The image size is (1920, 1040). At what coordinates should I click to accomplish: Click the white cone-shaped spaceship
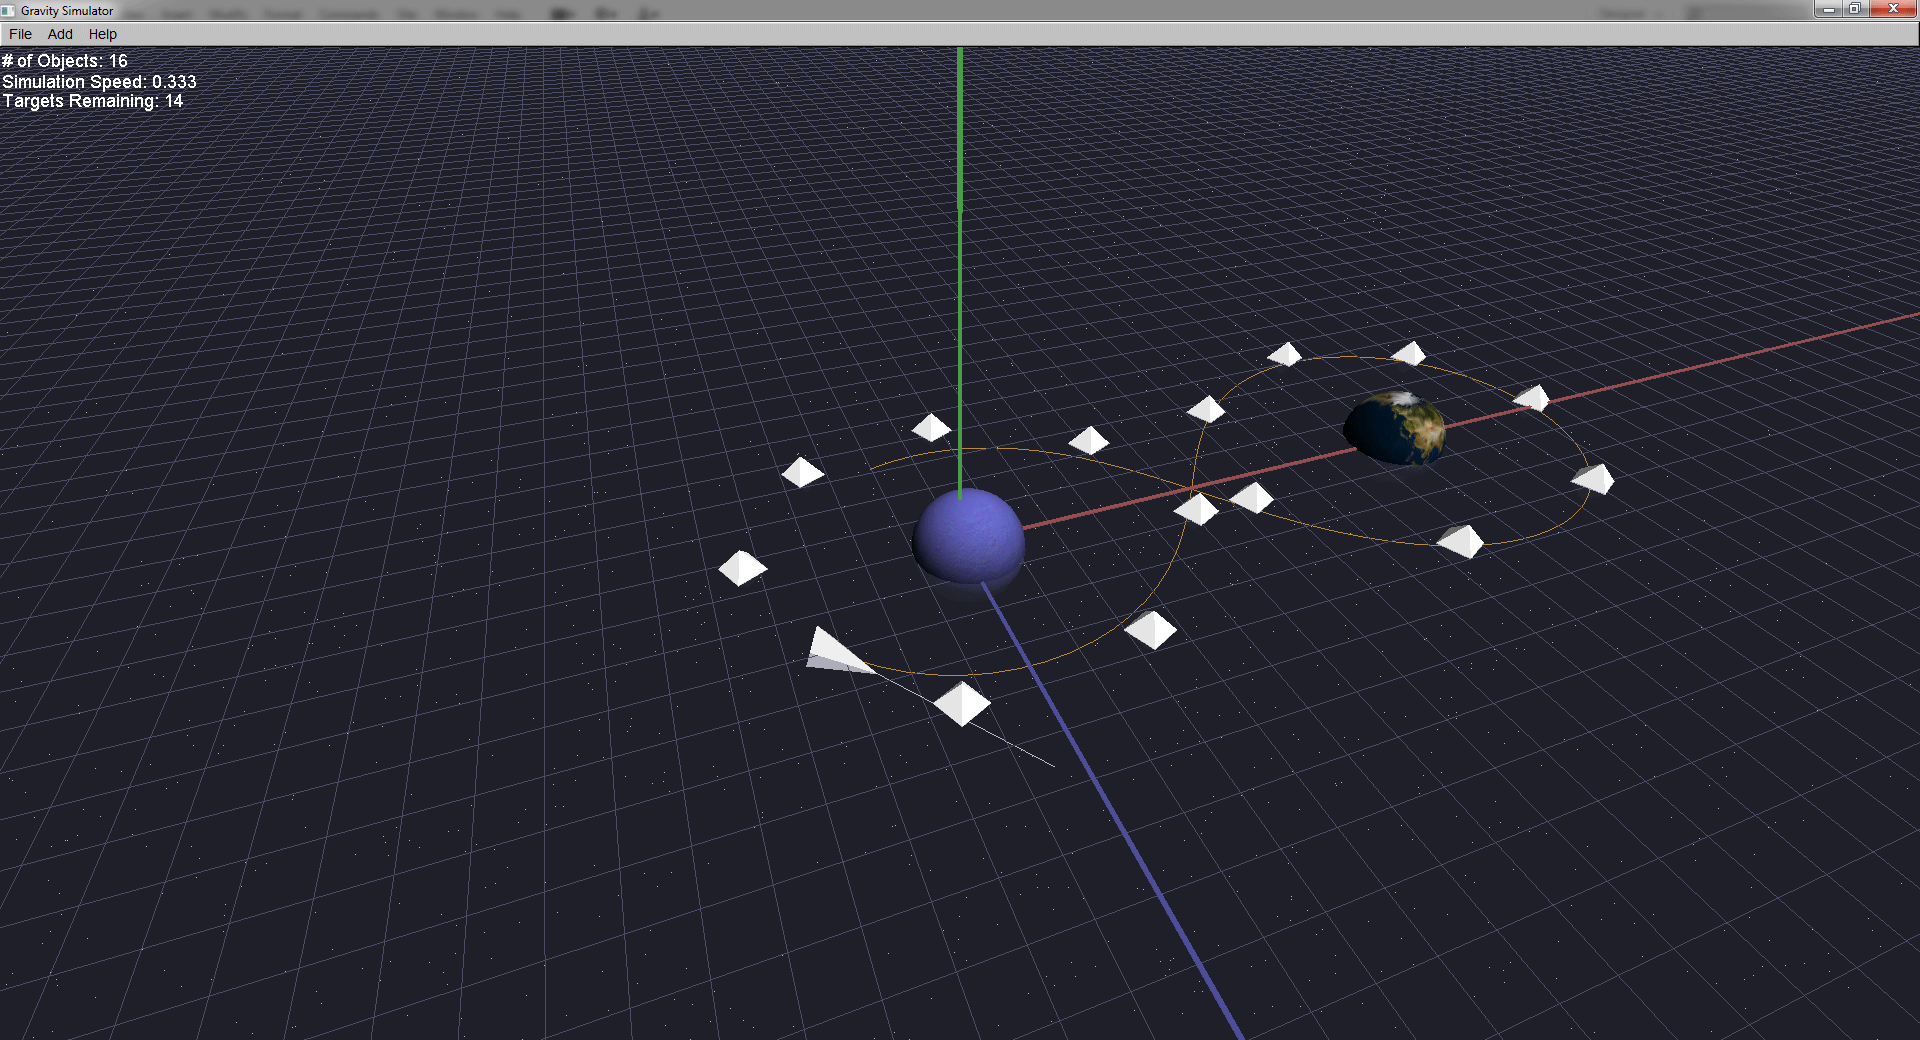coord(835,652)
